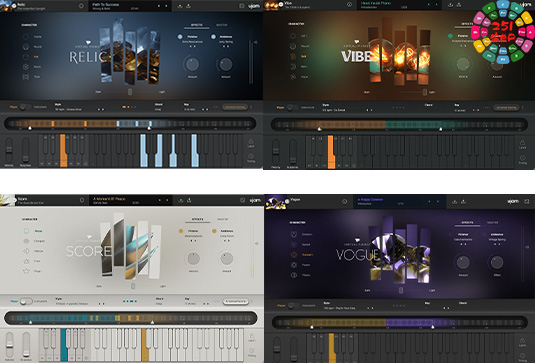Switch to Score's Effects tab

pyautogui.click(x=198, y=219)
